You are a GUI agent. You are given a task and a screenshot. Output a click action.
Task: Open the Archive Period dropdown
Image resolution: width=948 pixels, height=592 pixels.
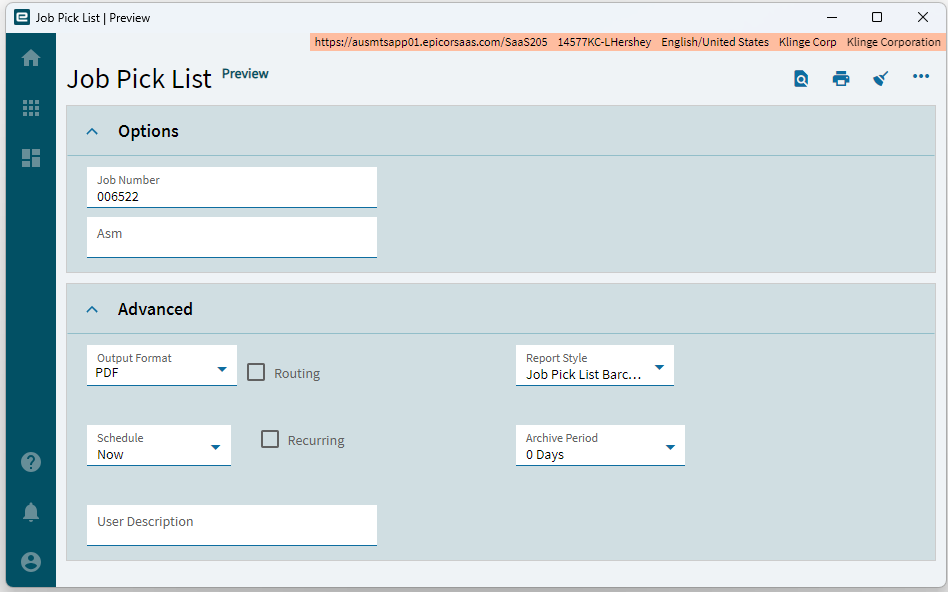point(600,446)
